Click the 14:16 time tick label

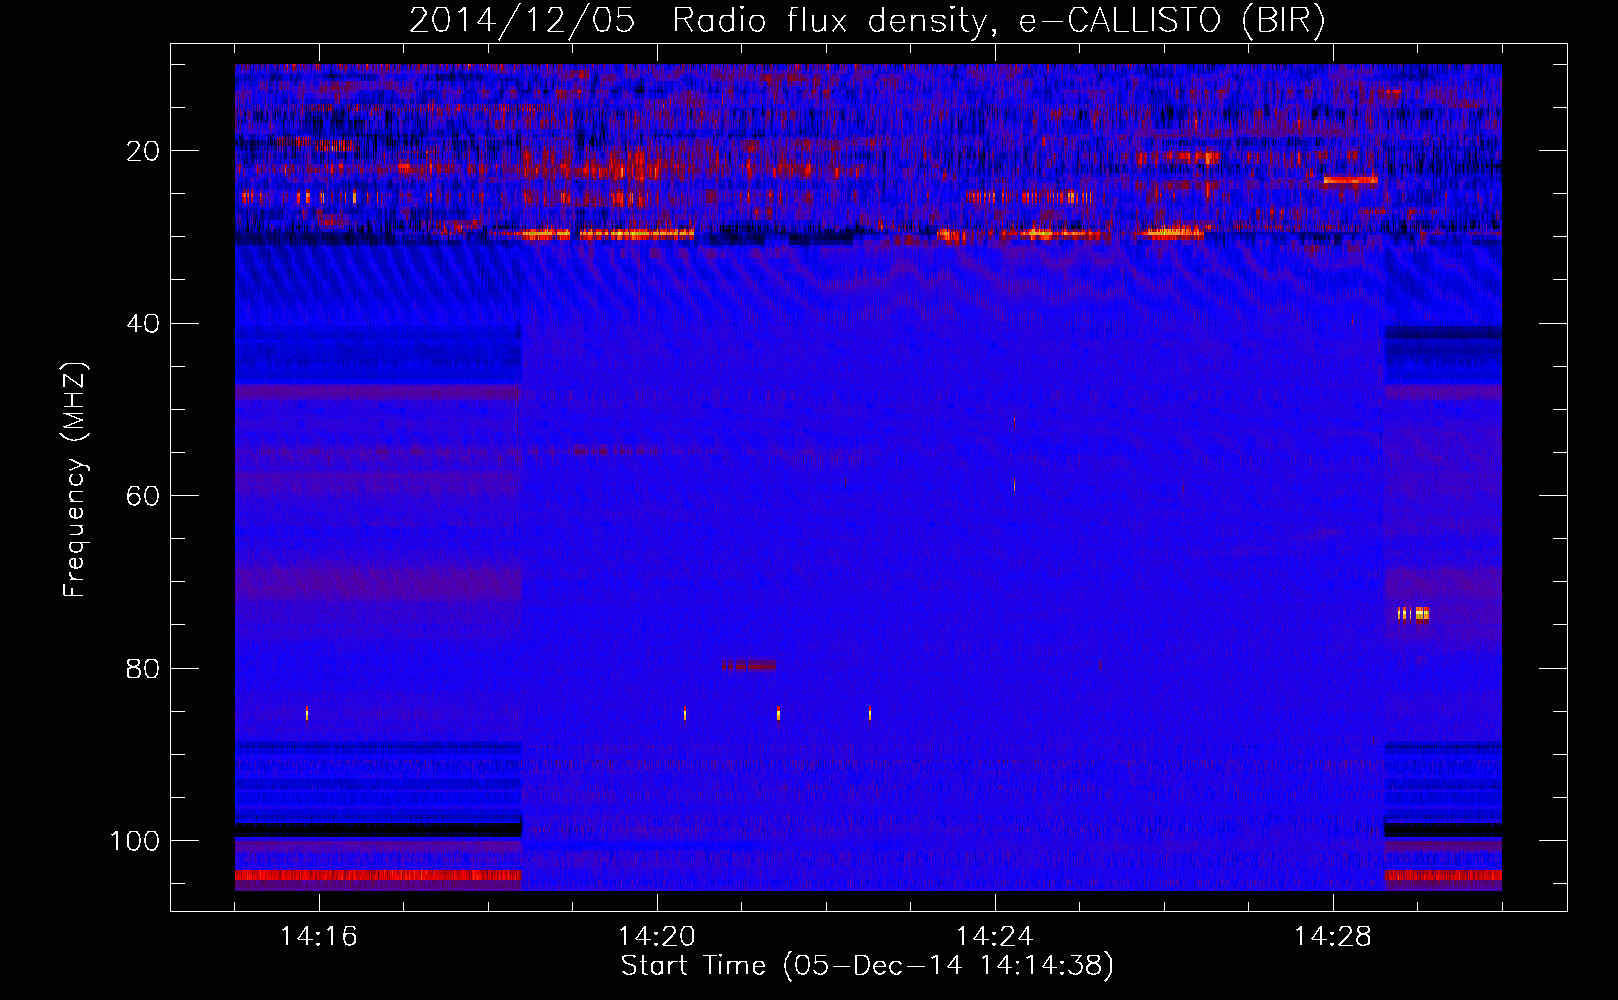(x=319, y=936)
